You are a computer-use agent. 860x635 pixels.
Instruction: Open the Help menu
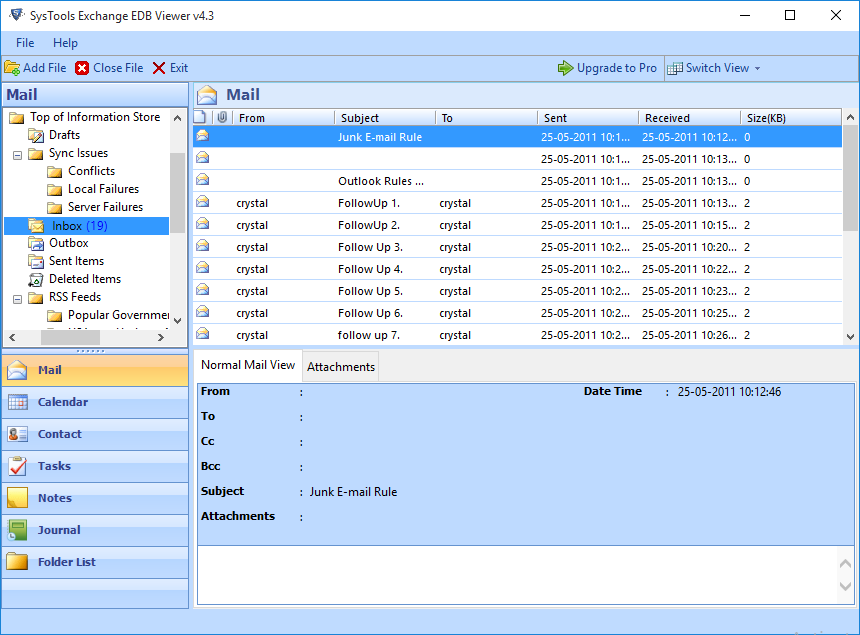(65, 43)
